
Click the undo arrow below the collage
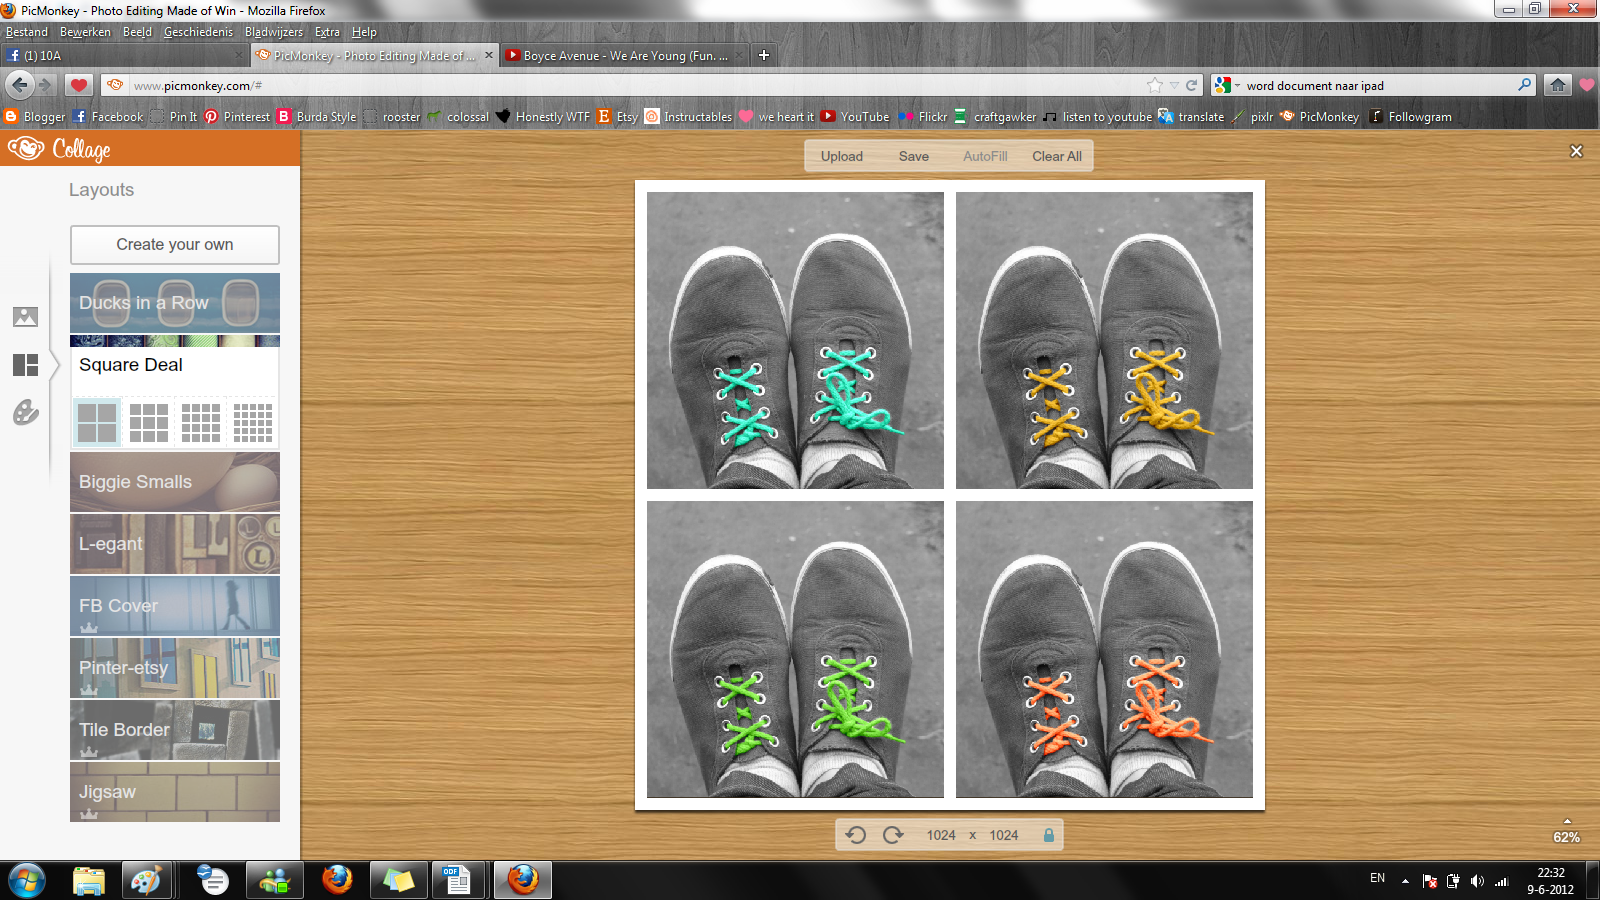click(856, 835)
